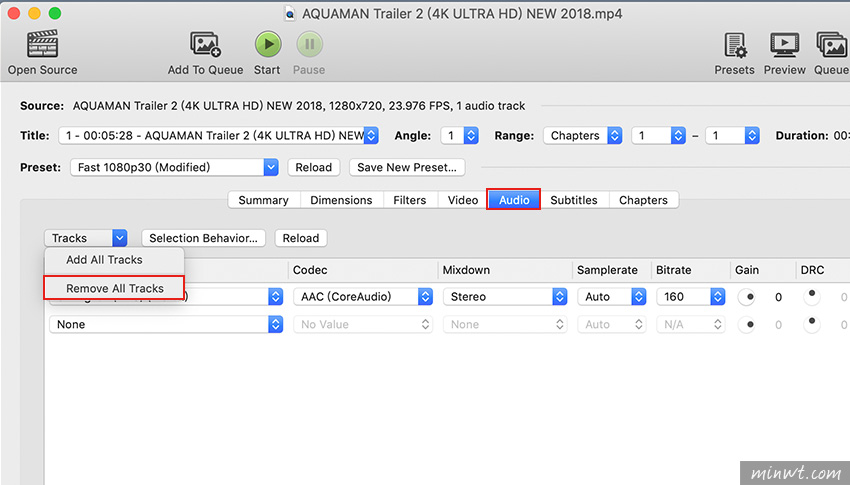Open Selection Behavior settings
This screenshot has width=850, height=485.
point(203,238)
